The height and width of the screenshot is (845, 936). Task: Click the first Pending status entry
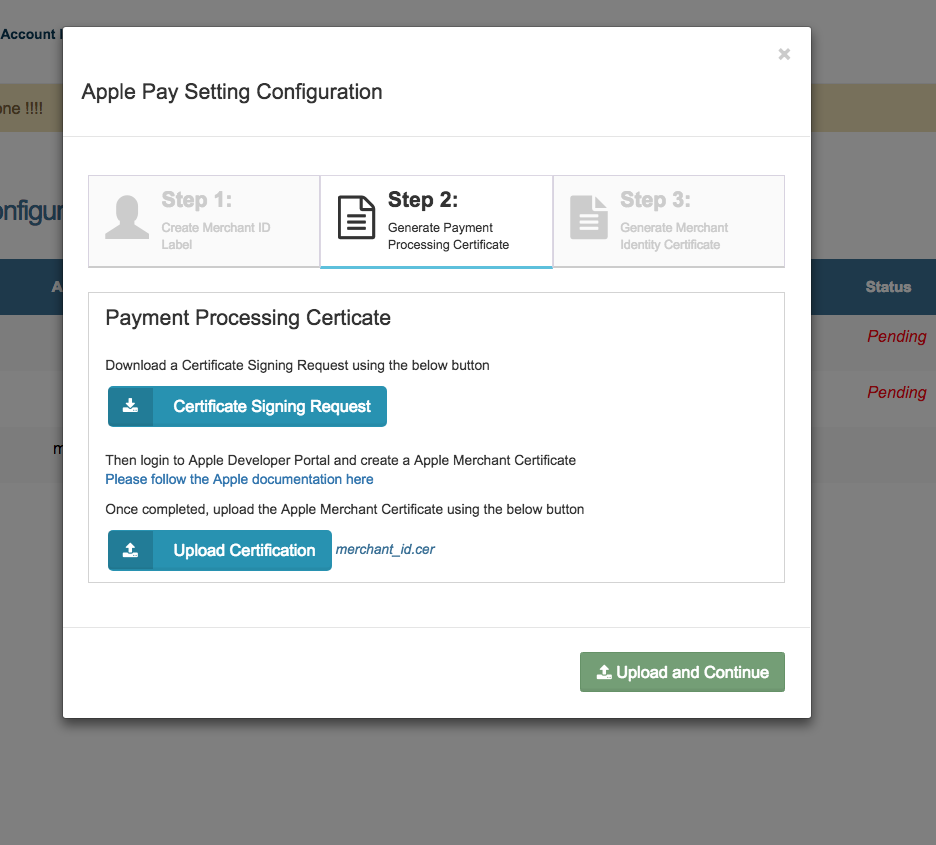coord(896,336)
